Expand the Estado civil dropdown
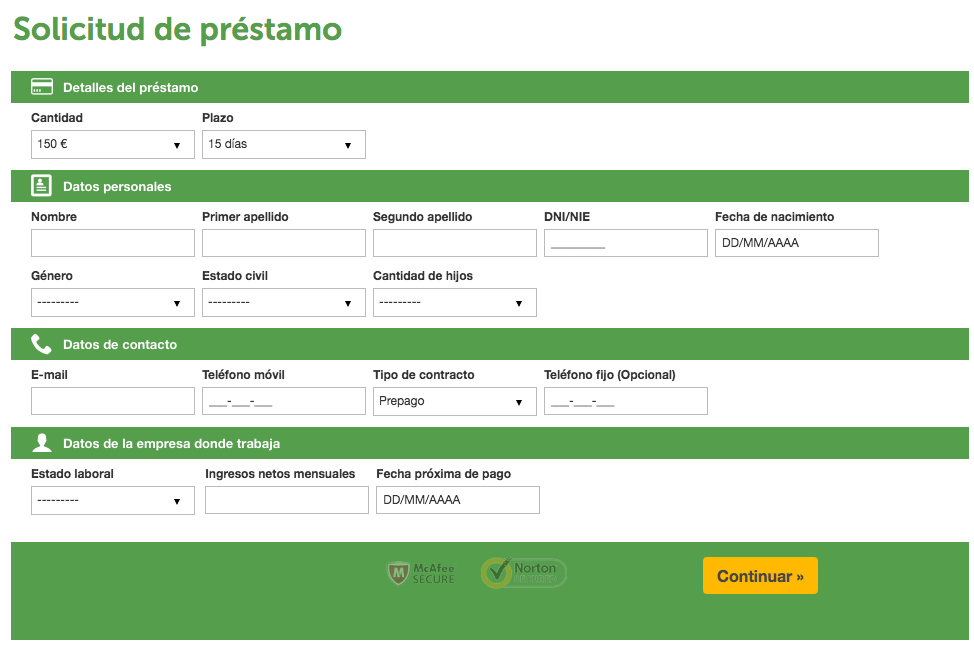Screen dimensions: 974x647 point(283,302)
